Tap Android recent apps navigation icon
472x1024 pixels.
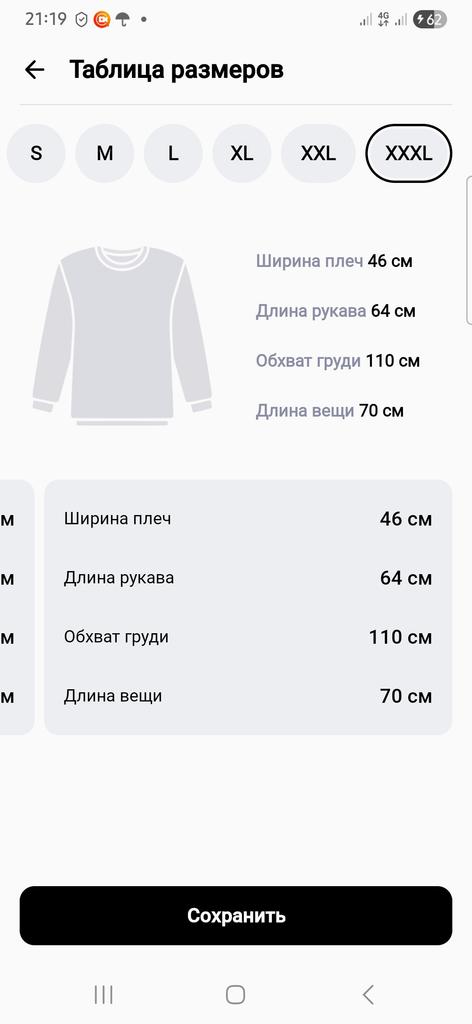pyautogui.click(x=104, y=995)
